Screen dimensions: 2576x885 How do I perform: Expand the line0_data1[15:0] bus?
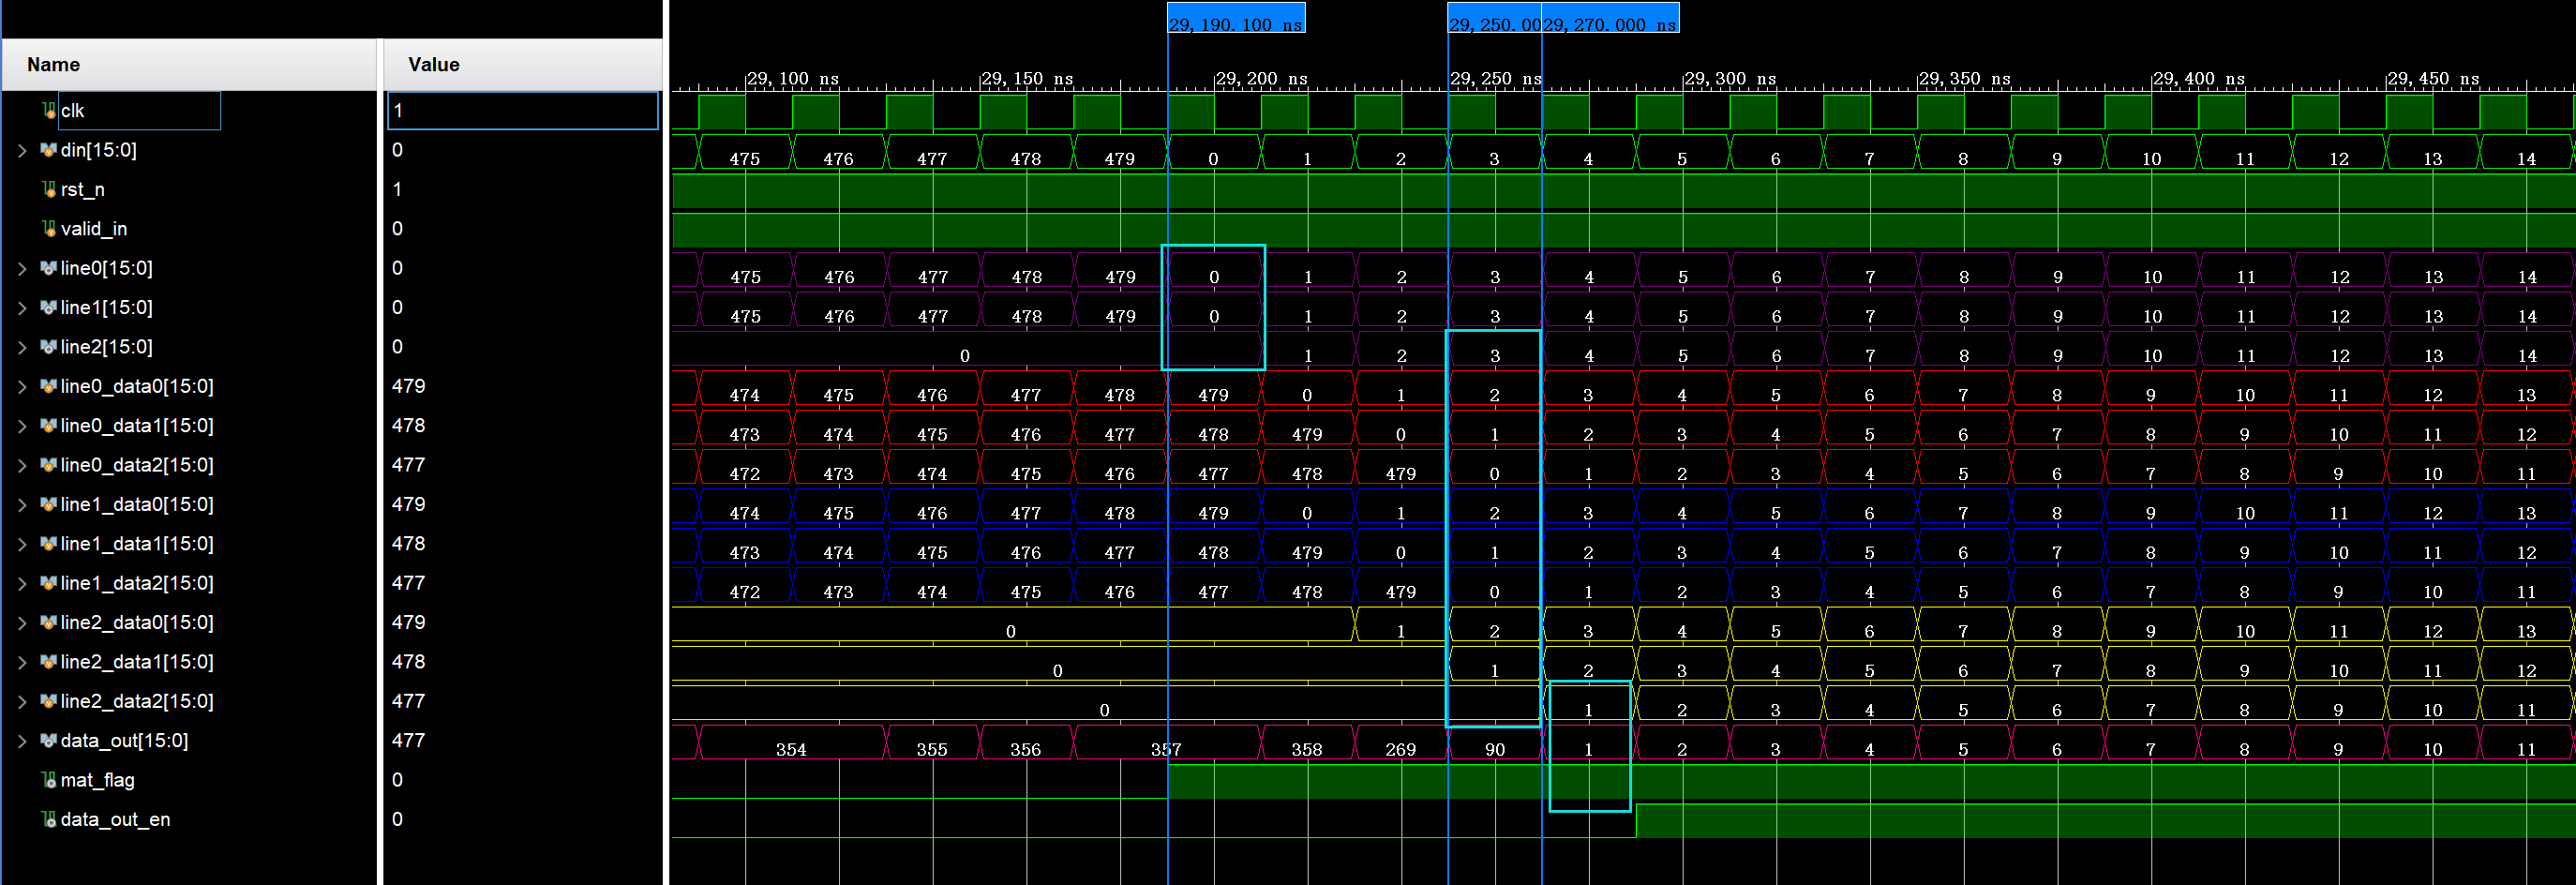click(x=22, y=426)
